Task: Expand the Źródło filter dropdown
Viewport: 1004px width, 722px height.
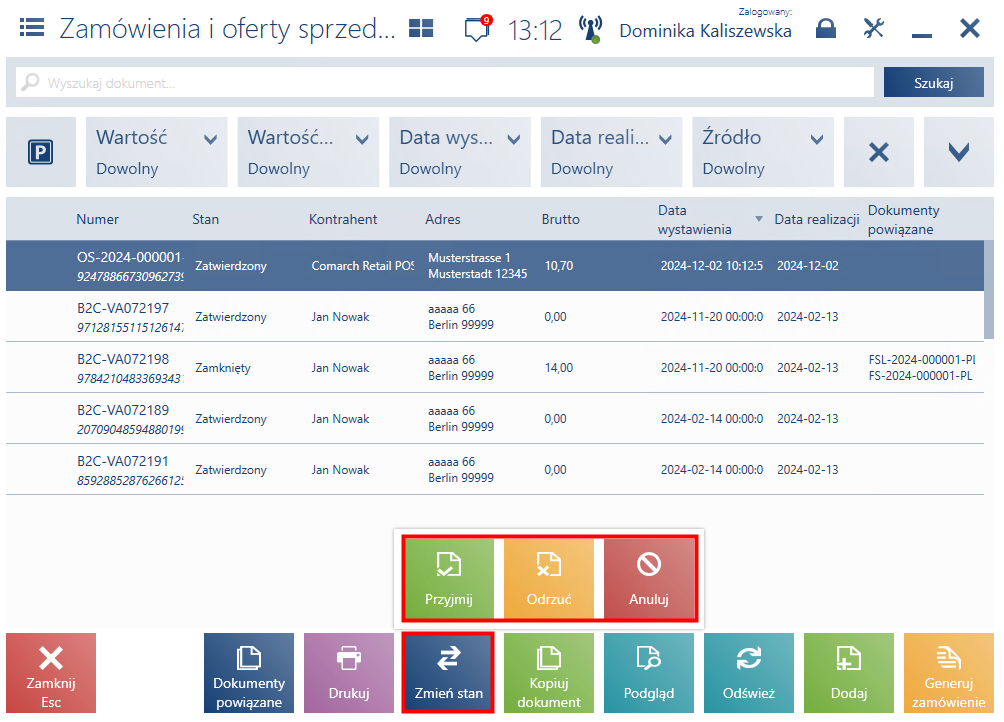Action: coord(763,152)
